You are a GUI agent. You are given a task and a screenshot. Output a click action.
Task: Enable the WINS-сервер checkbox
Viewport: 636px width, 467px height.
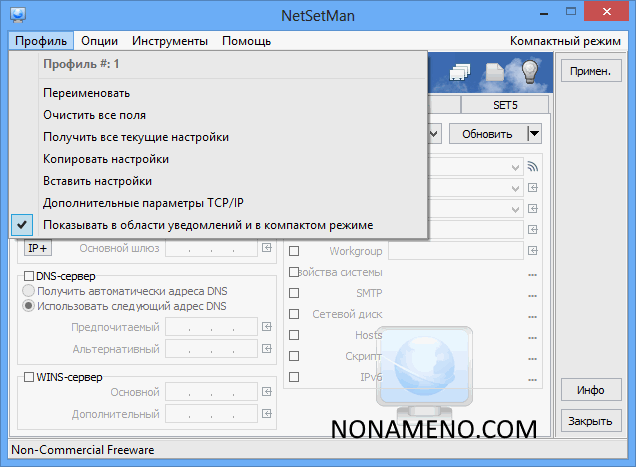(x=29, y=377)
